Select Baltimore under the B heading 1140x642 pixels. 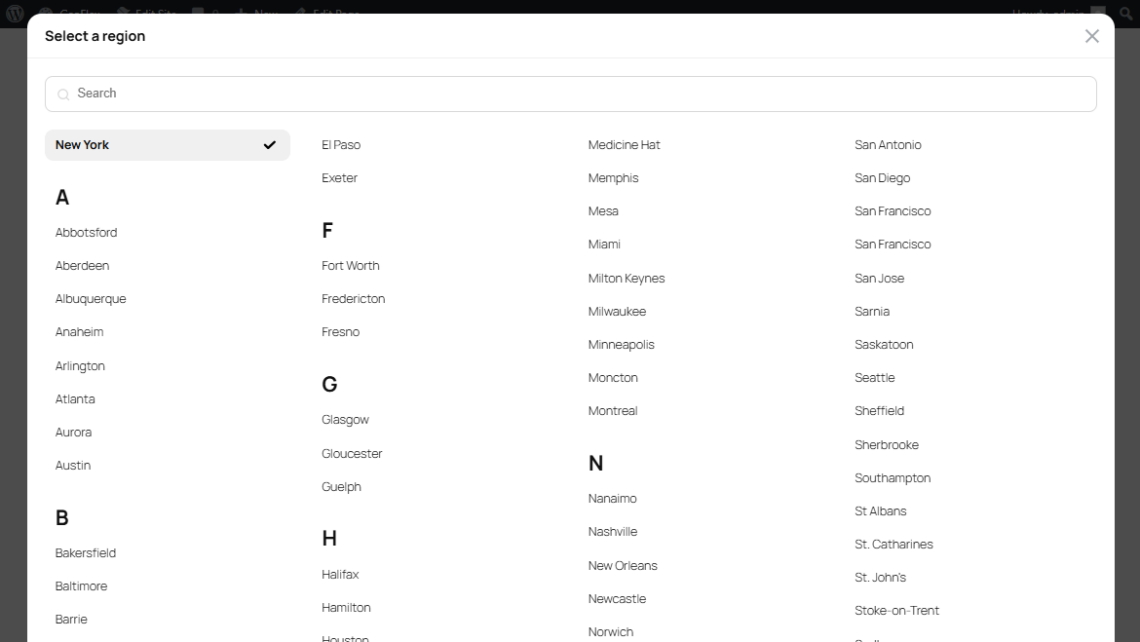pyautogui.click(x=81, y=586)
